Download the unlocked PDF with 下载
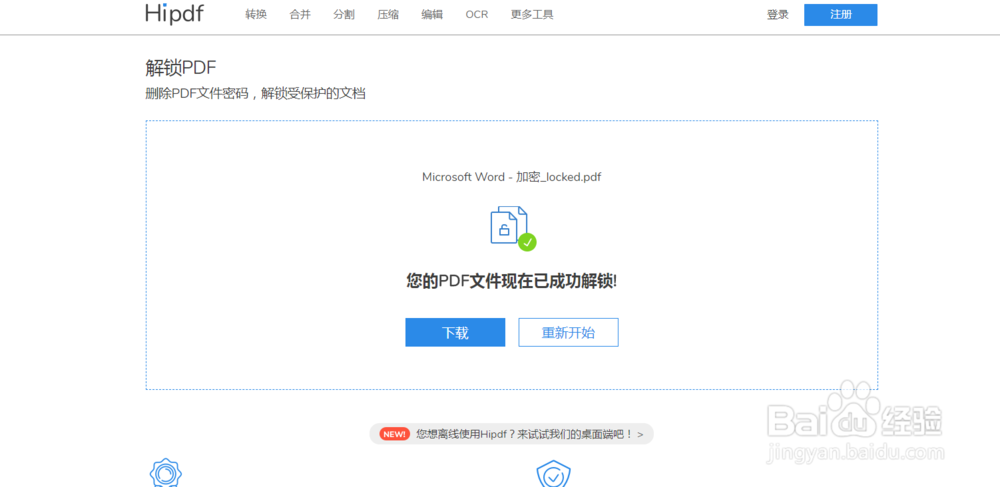Image resolution: width=1000 pixels, height=487 pixels. 455,333
